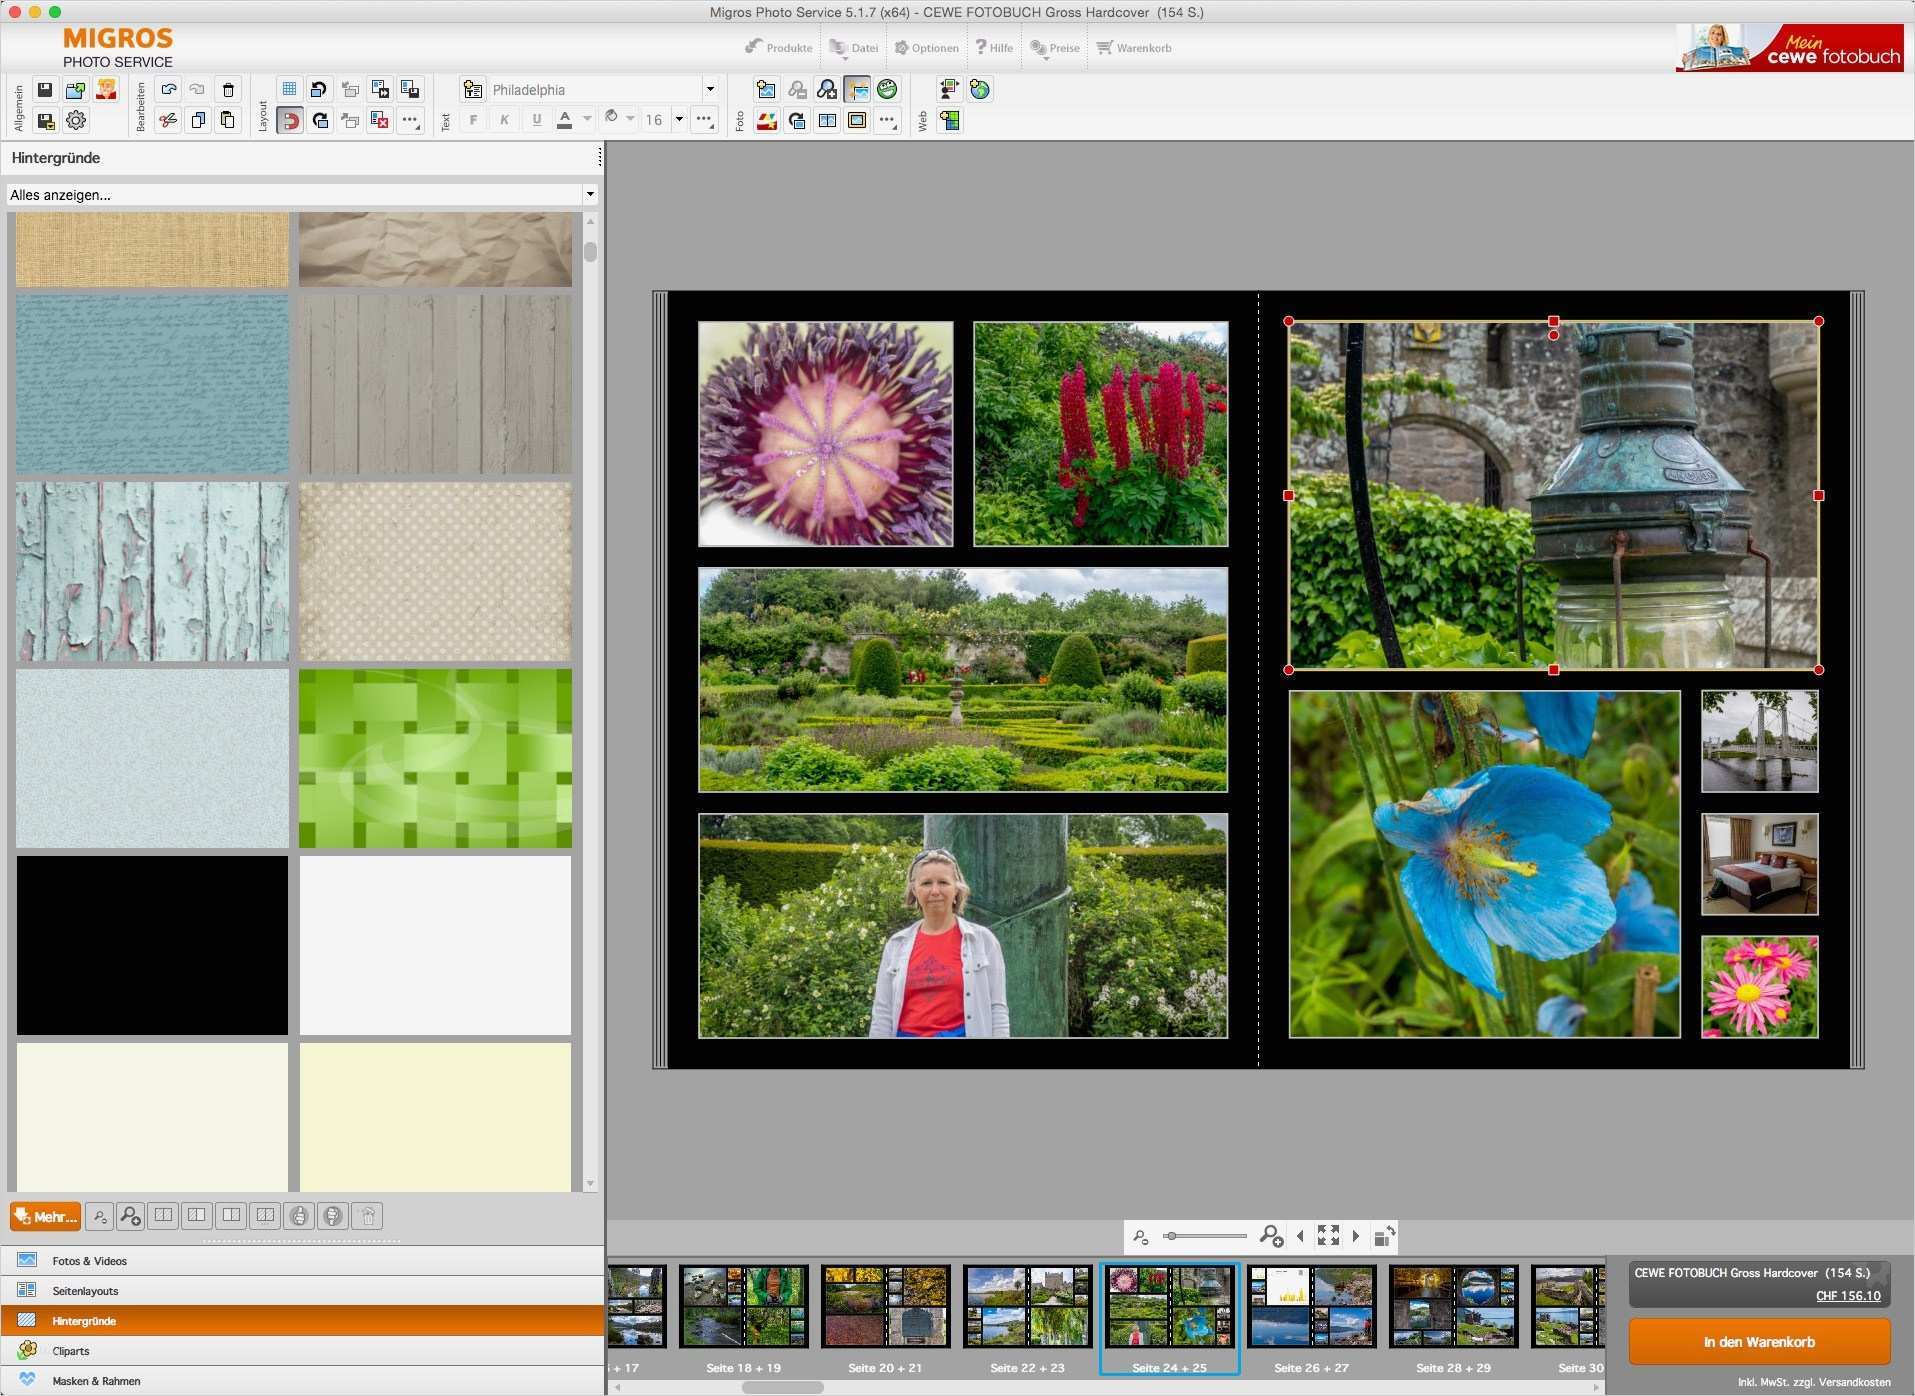1915x1396 pixels.
Task: Open the font size 16 dropdown
Action: [x=679, y=119]
